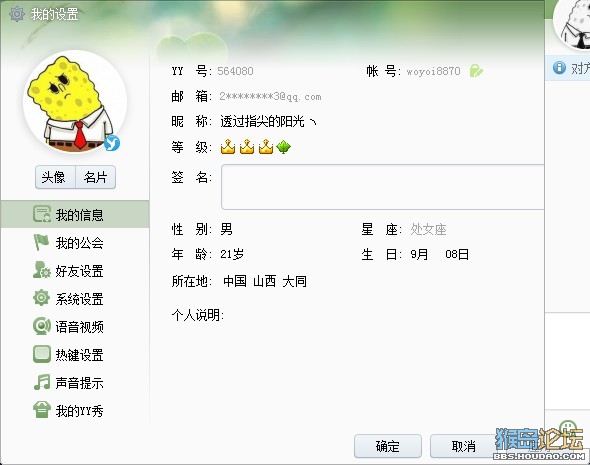Open the birthday day selector 08日
This screenshot has height=465, width=590.
click(x=457, y=254)
